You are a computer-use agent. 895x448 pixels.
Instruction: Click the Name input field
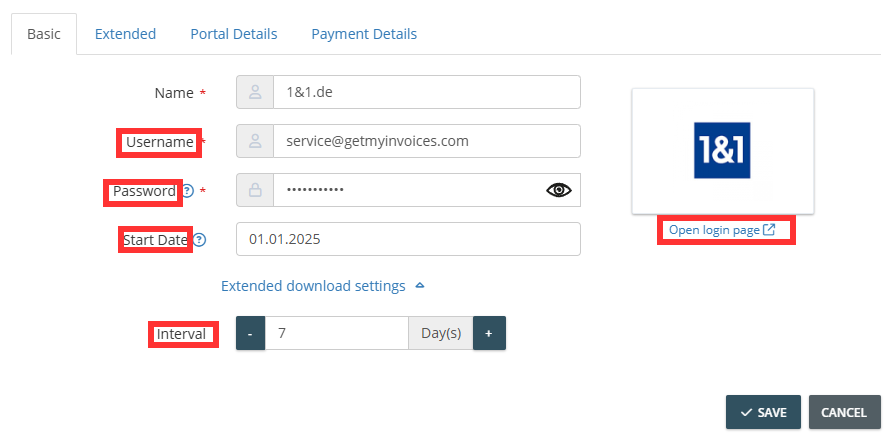[426, 92]
